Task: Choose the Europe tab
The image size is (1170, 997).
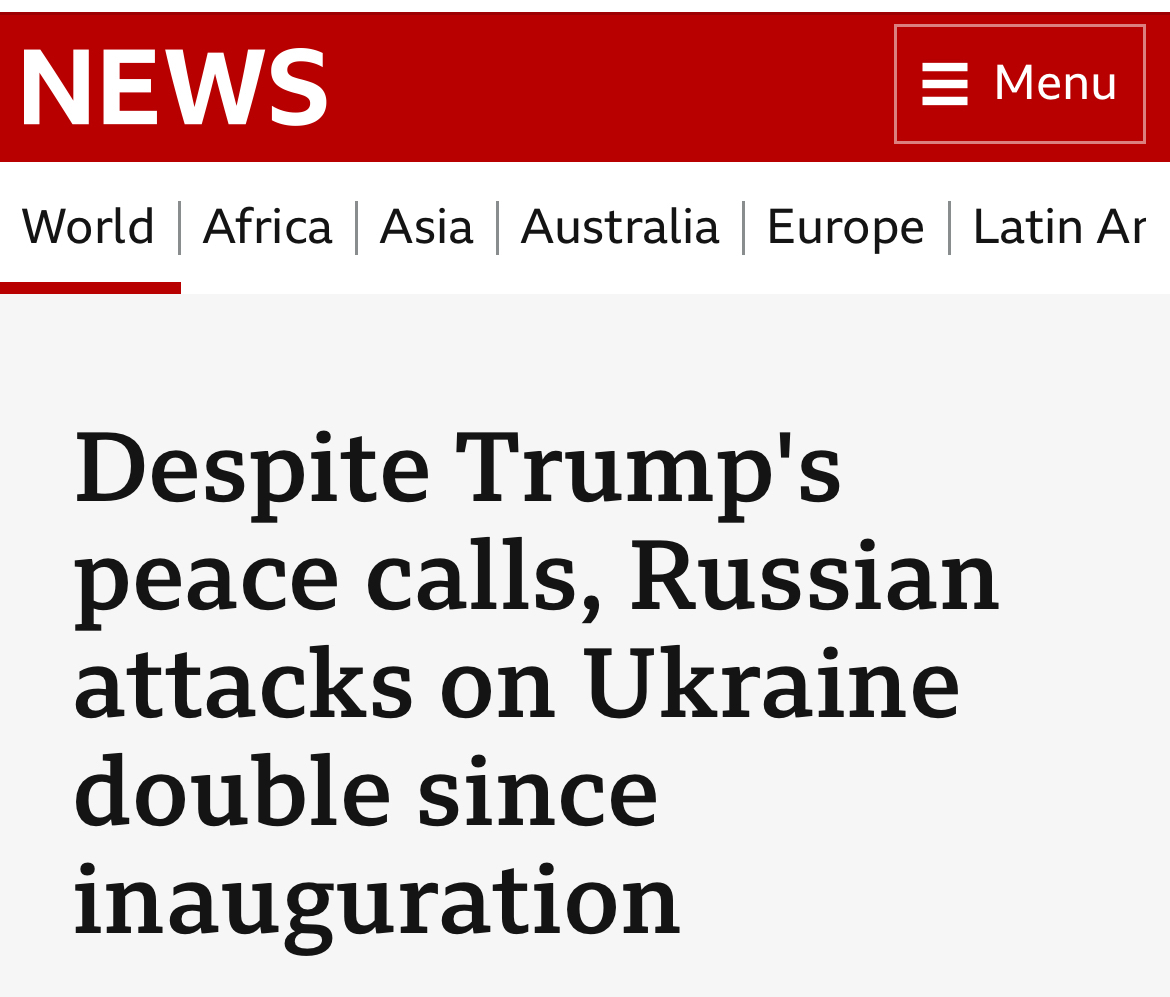Action: pyautogui.click(x=845, y=226)
